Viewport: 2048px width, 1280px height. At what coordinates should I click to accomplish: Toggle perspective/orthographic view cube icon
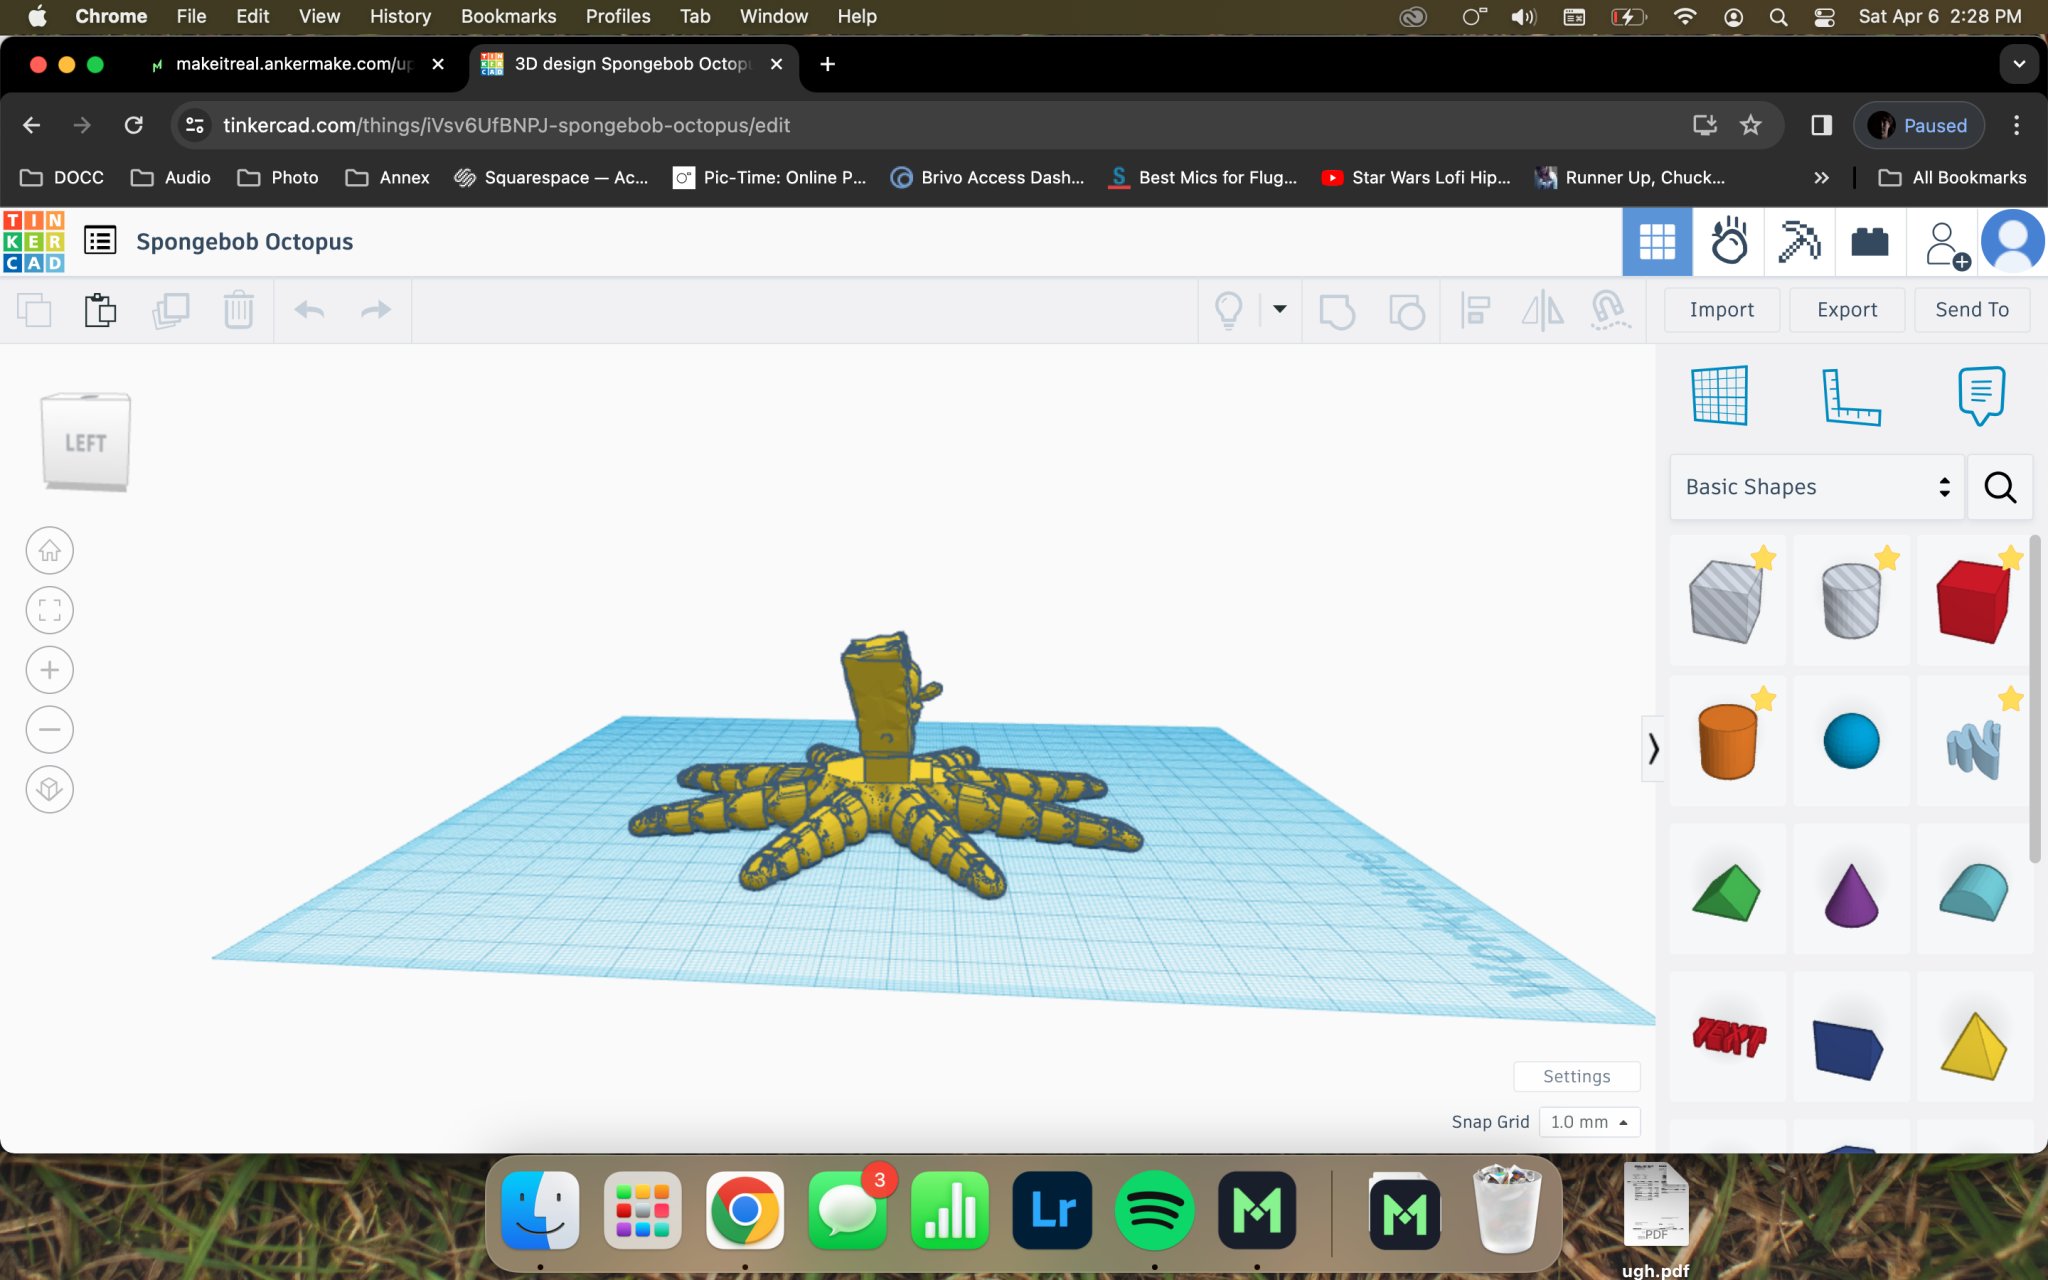click(x=49, y=790)
